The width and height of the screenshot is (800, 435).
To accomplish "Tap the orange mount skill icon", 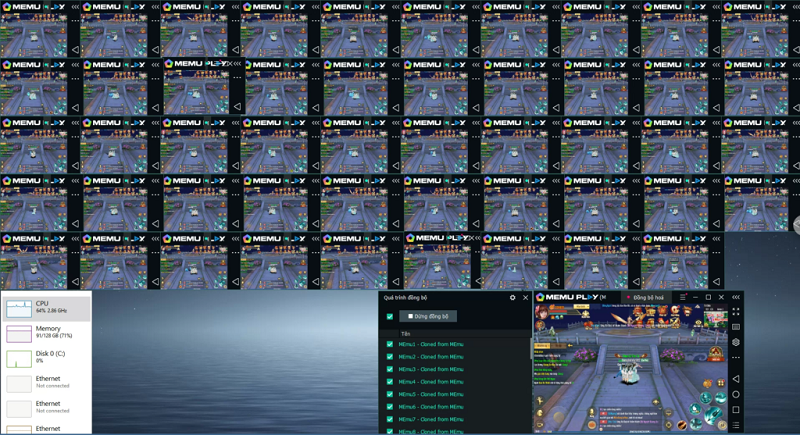I will (682, 424).
